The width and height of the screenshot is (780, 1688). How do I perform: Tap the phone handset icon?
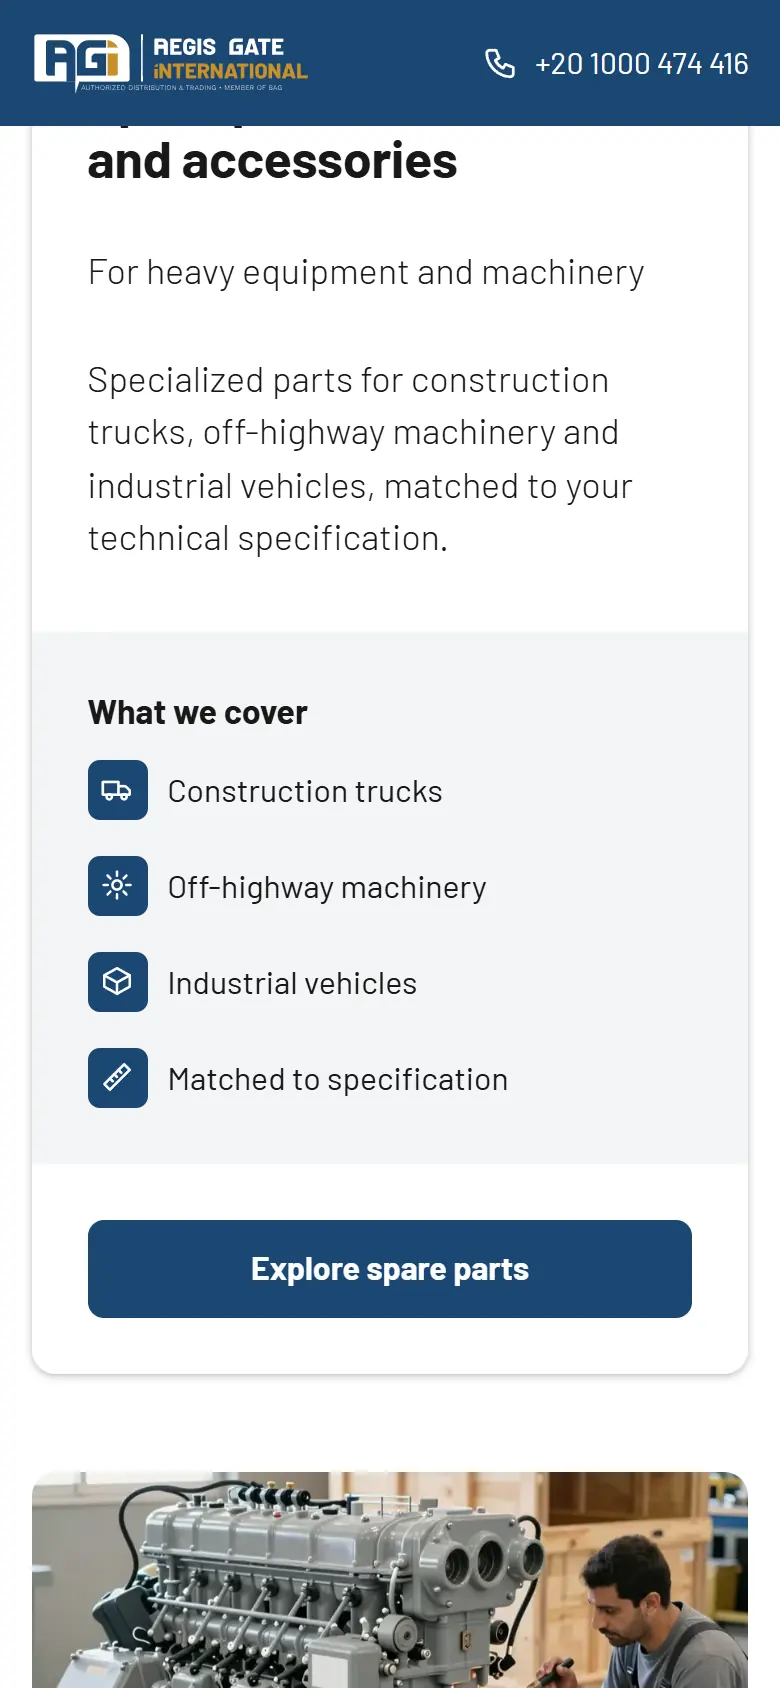500,63
